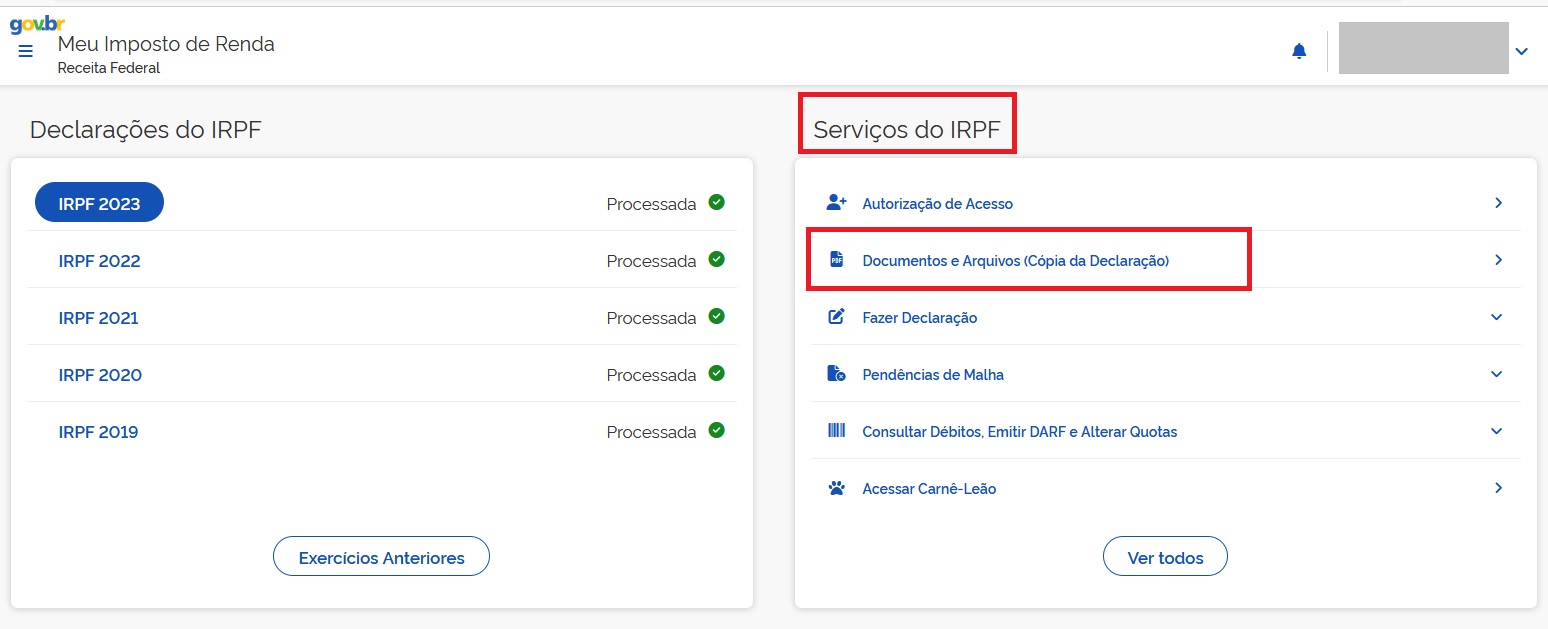Click Processada status of IRPF 2021
This screenshot has width=1548, height=629.
[x=651, y=318]
